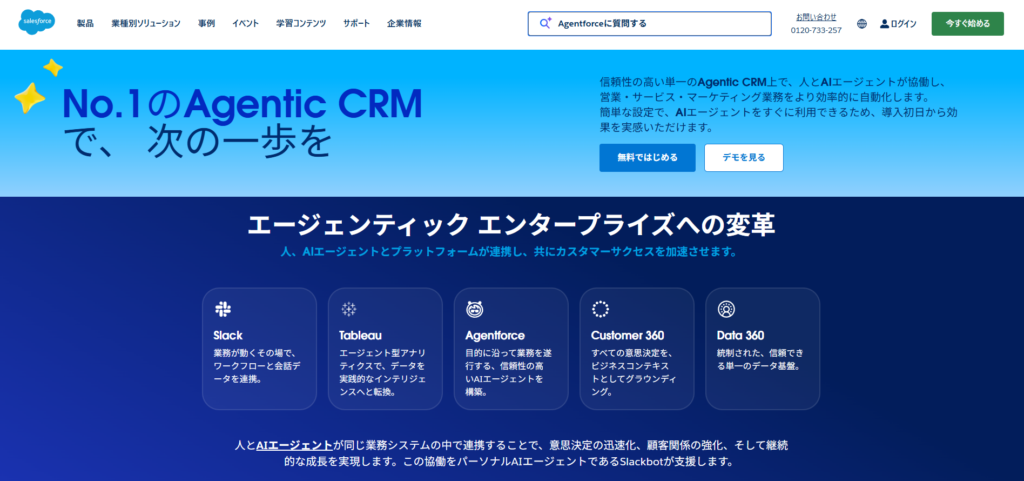Click the ログイン link
This screenshot has height=481, width=1024.
pyautogui.click(x=903, y=23)
